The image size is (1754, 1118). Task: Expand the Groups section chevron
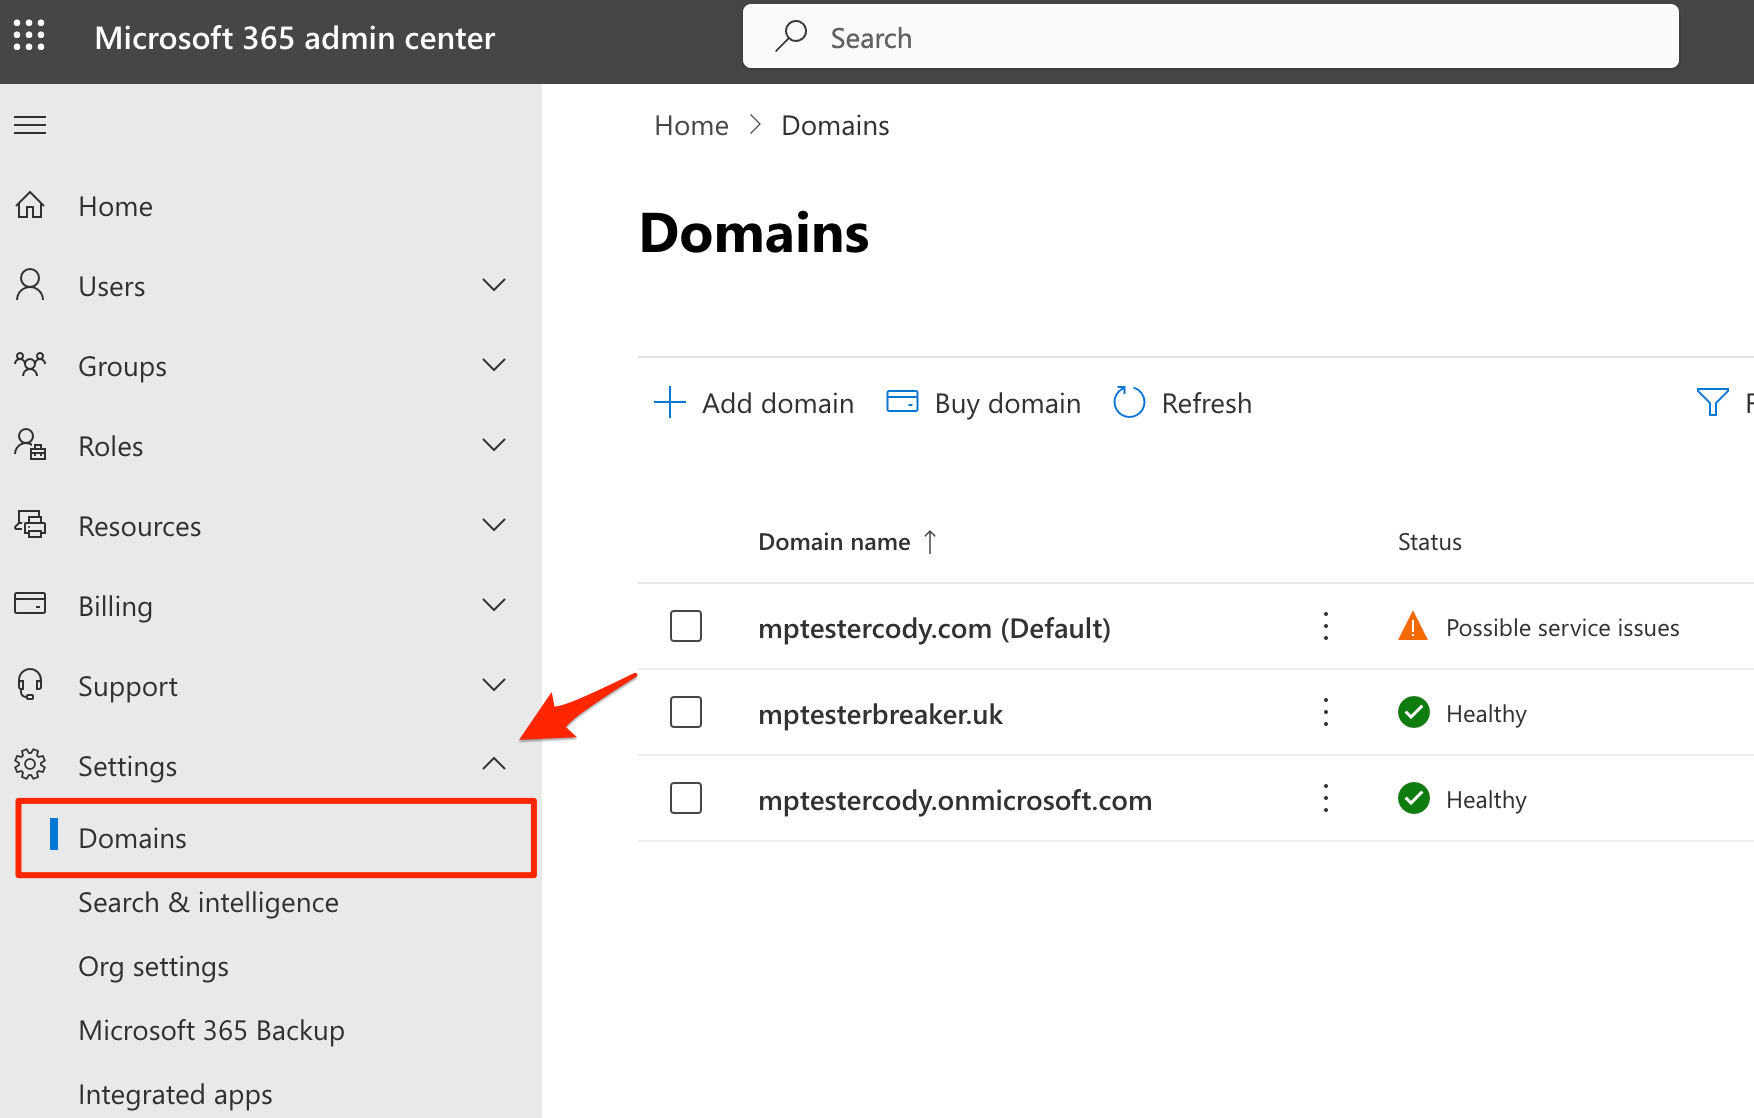(x=494, y=365)
